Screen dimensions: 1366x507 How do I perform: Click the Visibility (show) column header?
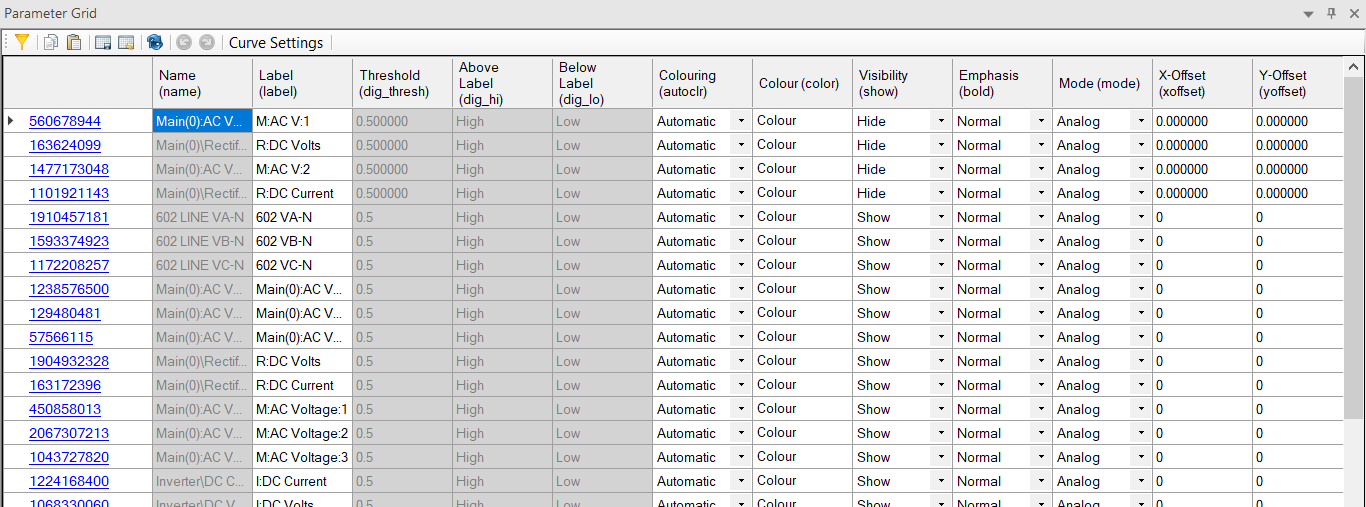click(902, 83)
